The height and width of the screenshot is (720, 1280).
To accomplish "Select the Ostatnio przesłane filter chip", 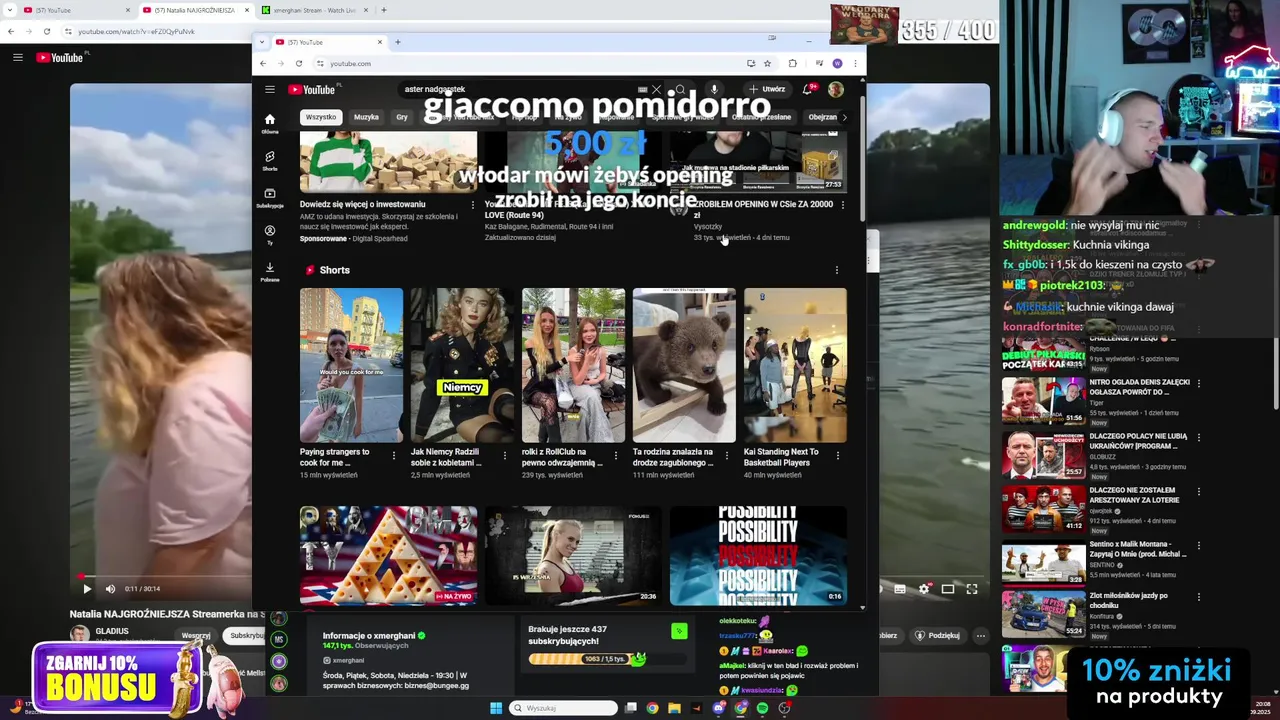I will tap(760, 117).
